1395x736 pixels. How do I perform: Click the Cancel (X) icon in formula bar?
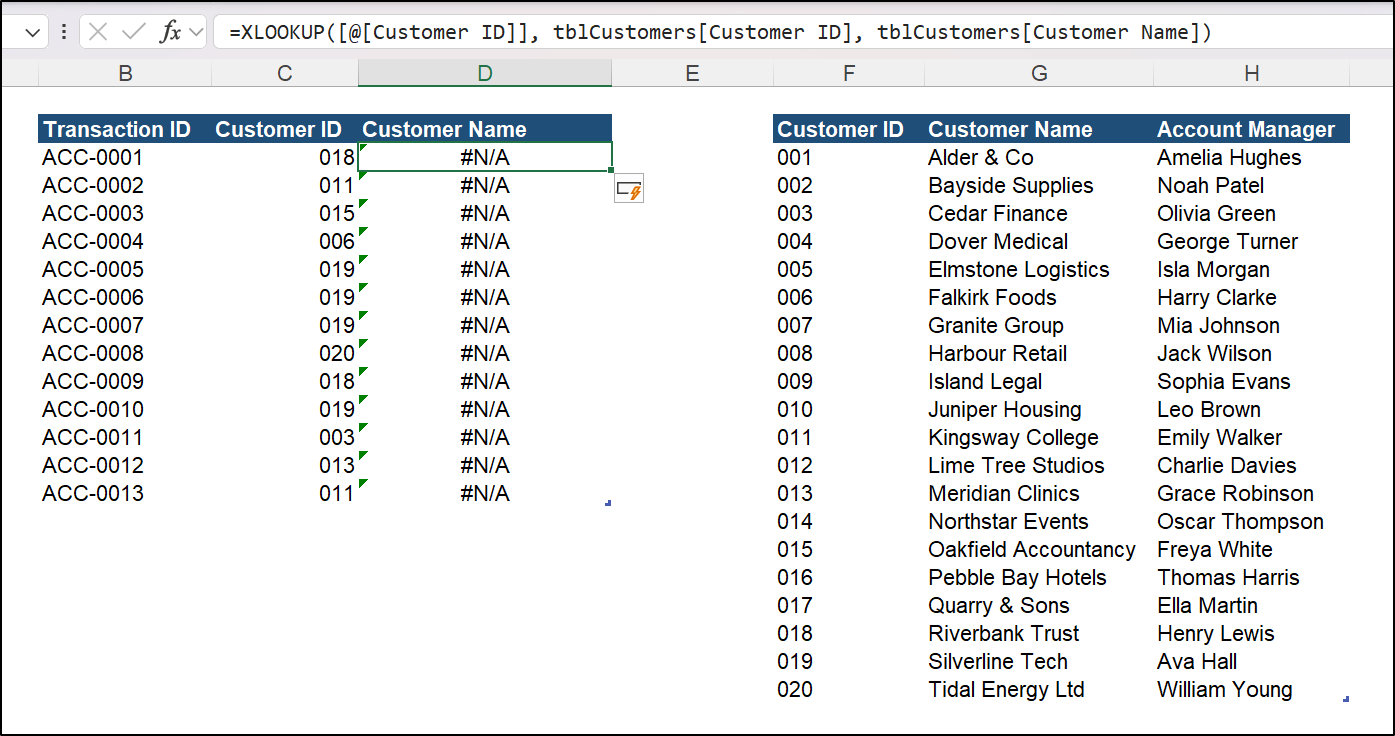click(98, 32)
